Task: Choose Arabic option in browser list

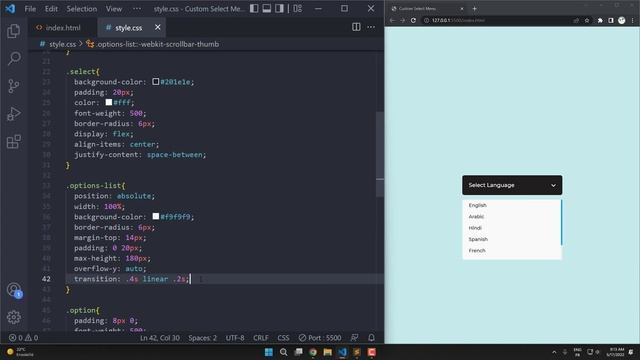Action: coord(476,217)
